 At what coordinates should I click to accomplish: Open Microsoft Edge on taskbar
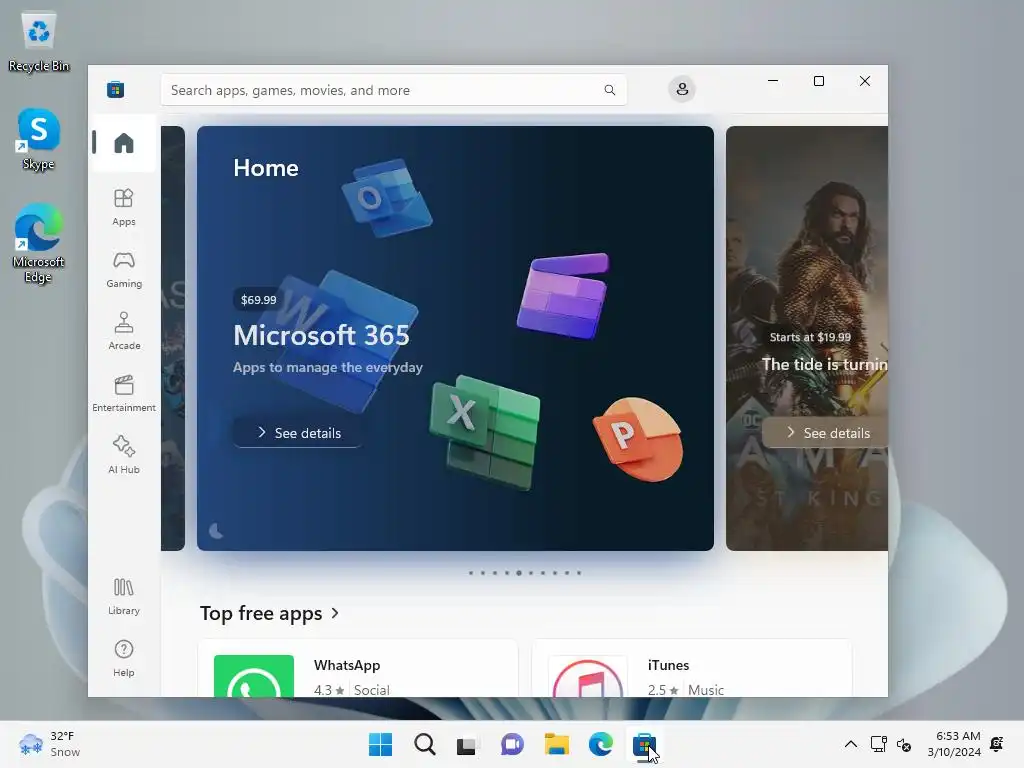coord(600,744)
